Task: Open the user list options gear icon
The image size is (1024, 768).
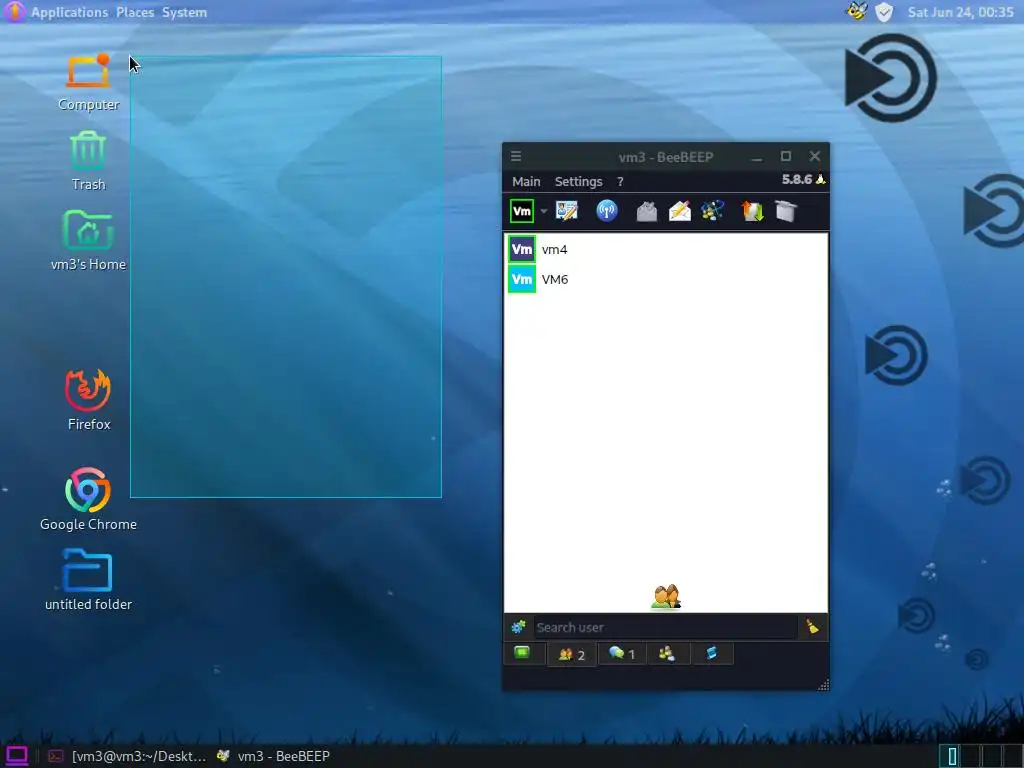Action: click(519, 628)
